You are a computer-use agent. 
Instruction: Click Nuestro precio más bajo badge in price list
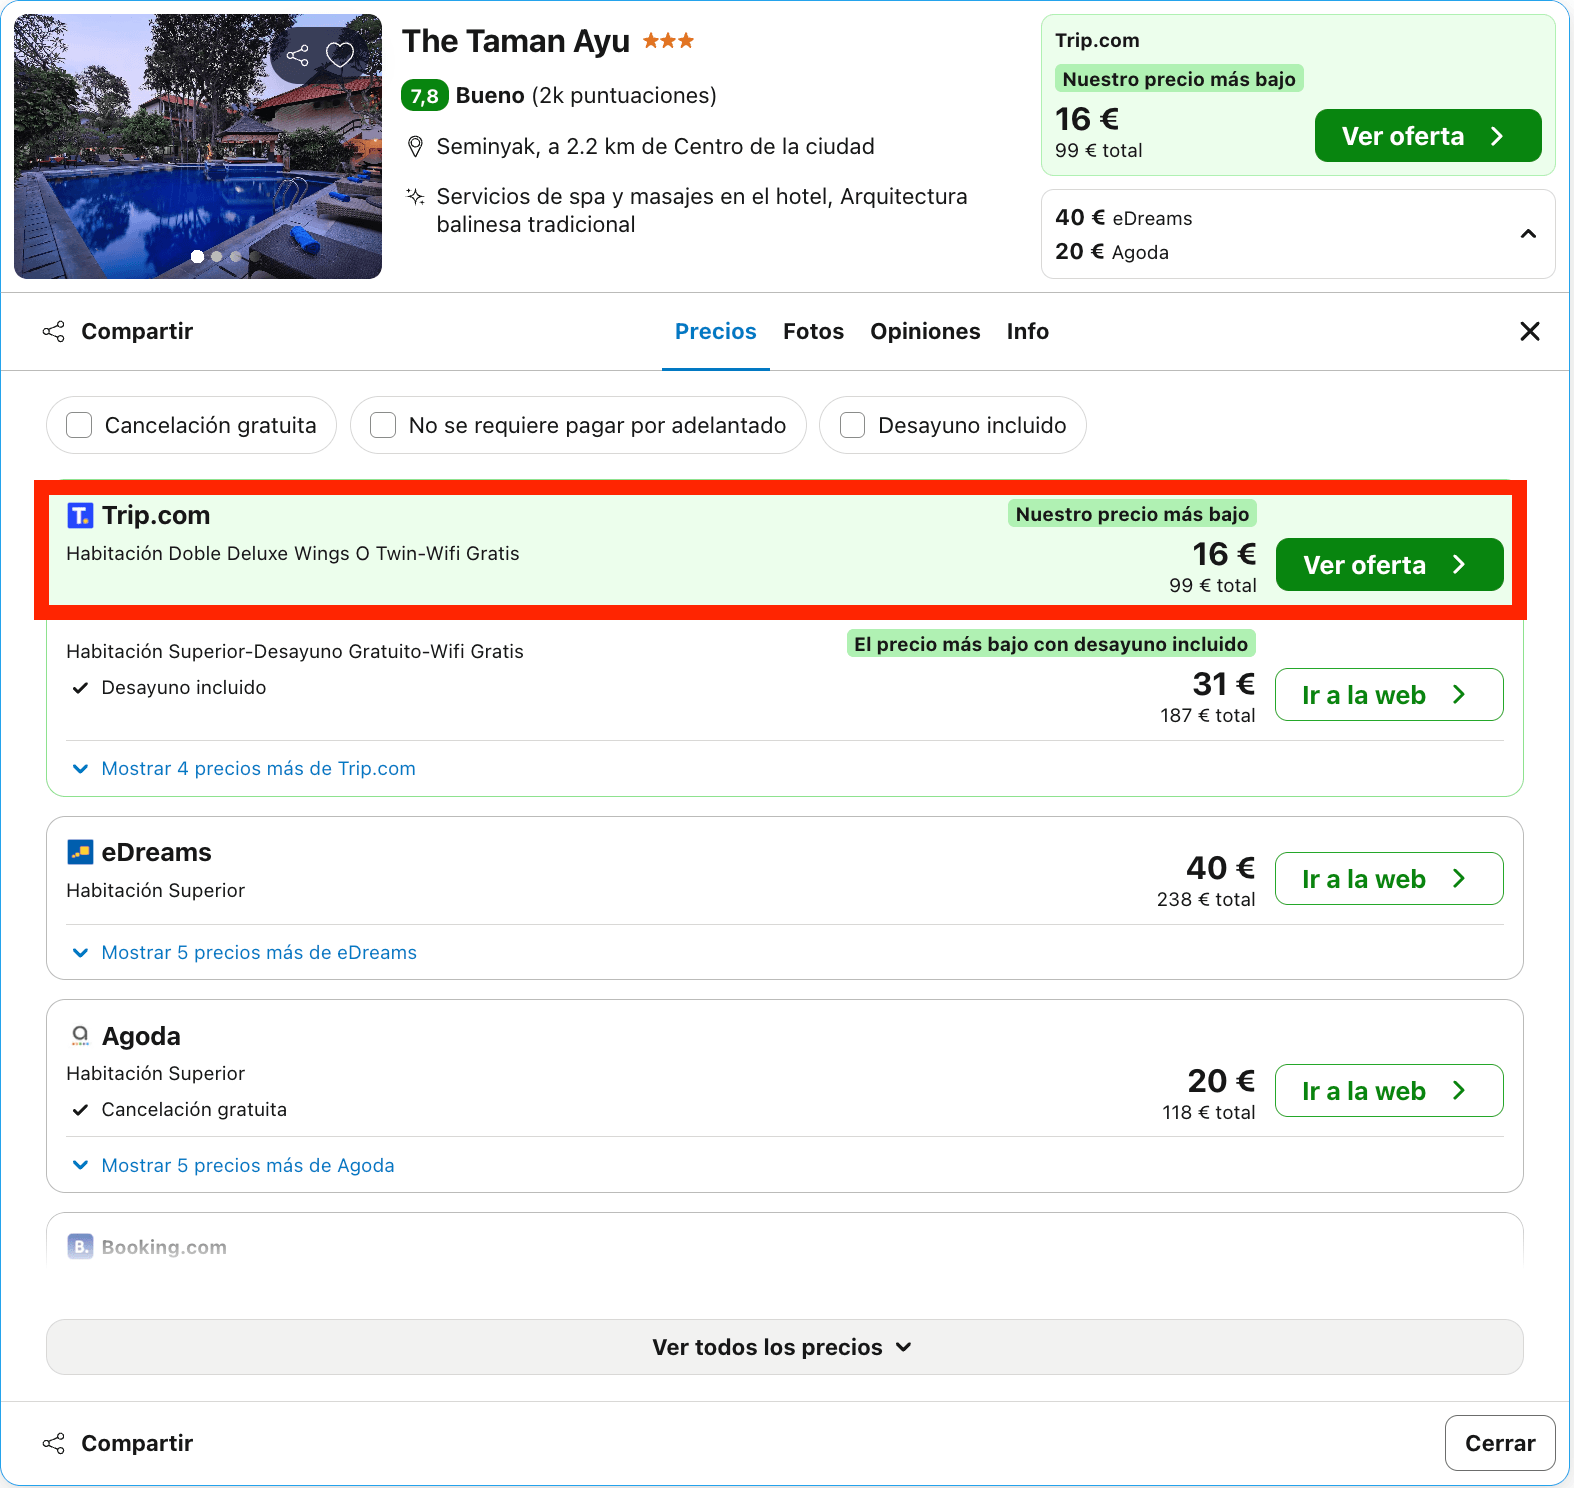coord(1132,514)
